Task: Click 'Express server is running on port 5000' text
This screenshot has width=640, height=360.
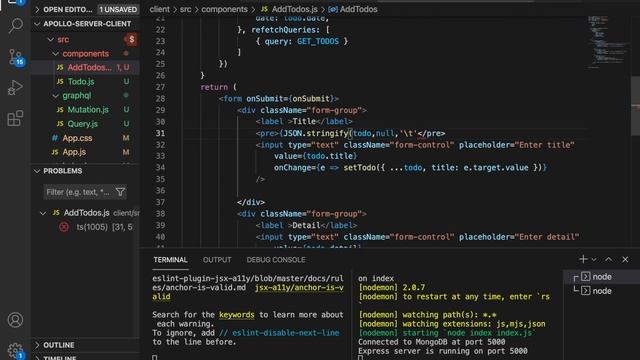Action: pyautogui.click(x=442, y=351)
